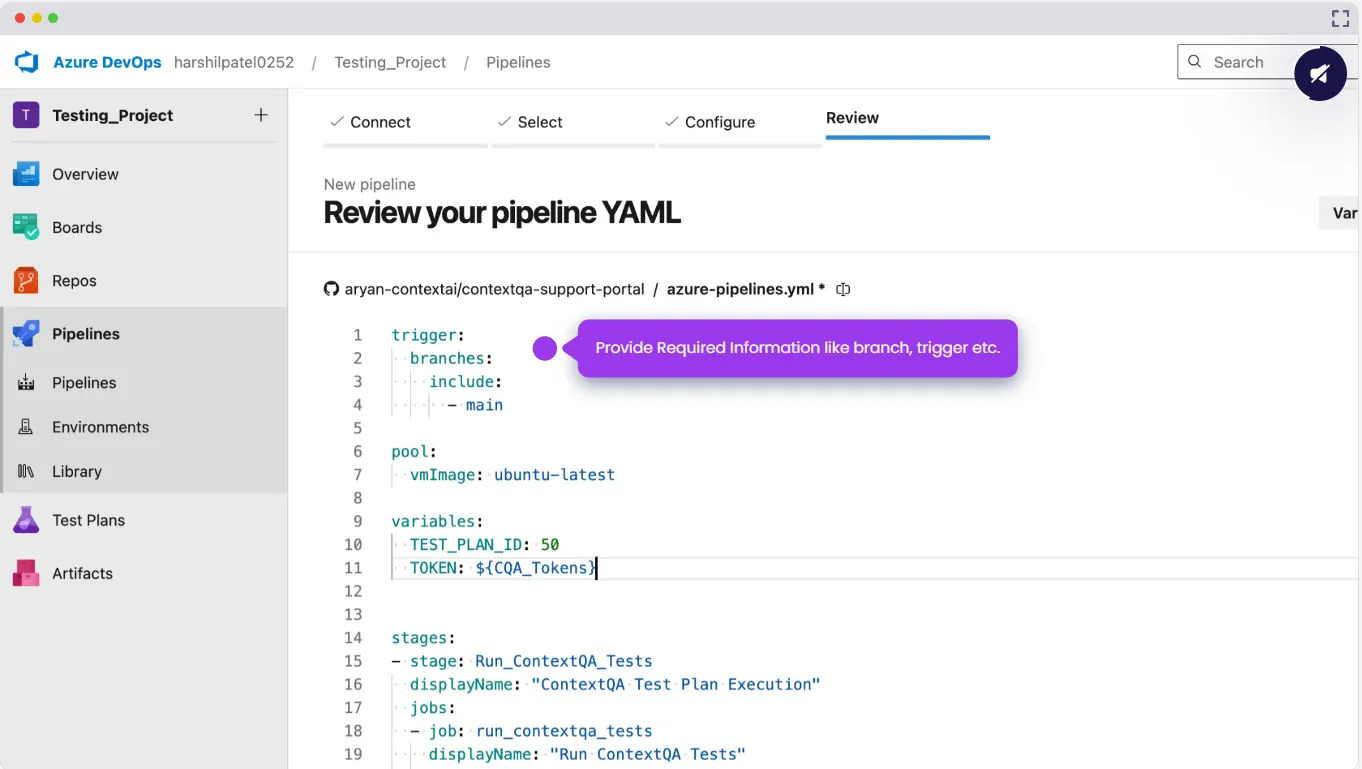Open Test Plans from the sidebar
This screenshot has width=1362, height=769.
pyautogui.click(x=88, y=520)
